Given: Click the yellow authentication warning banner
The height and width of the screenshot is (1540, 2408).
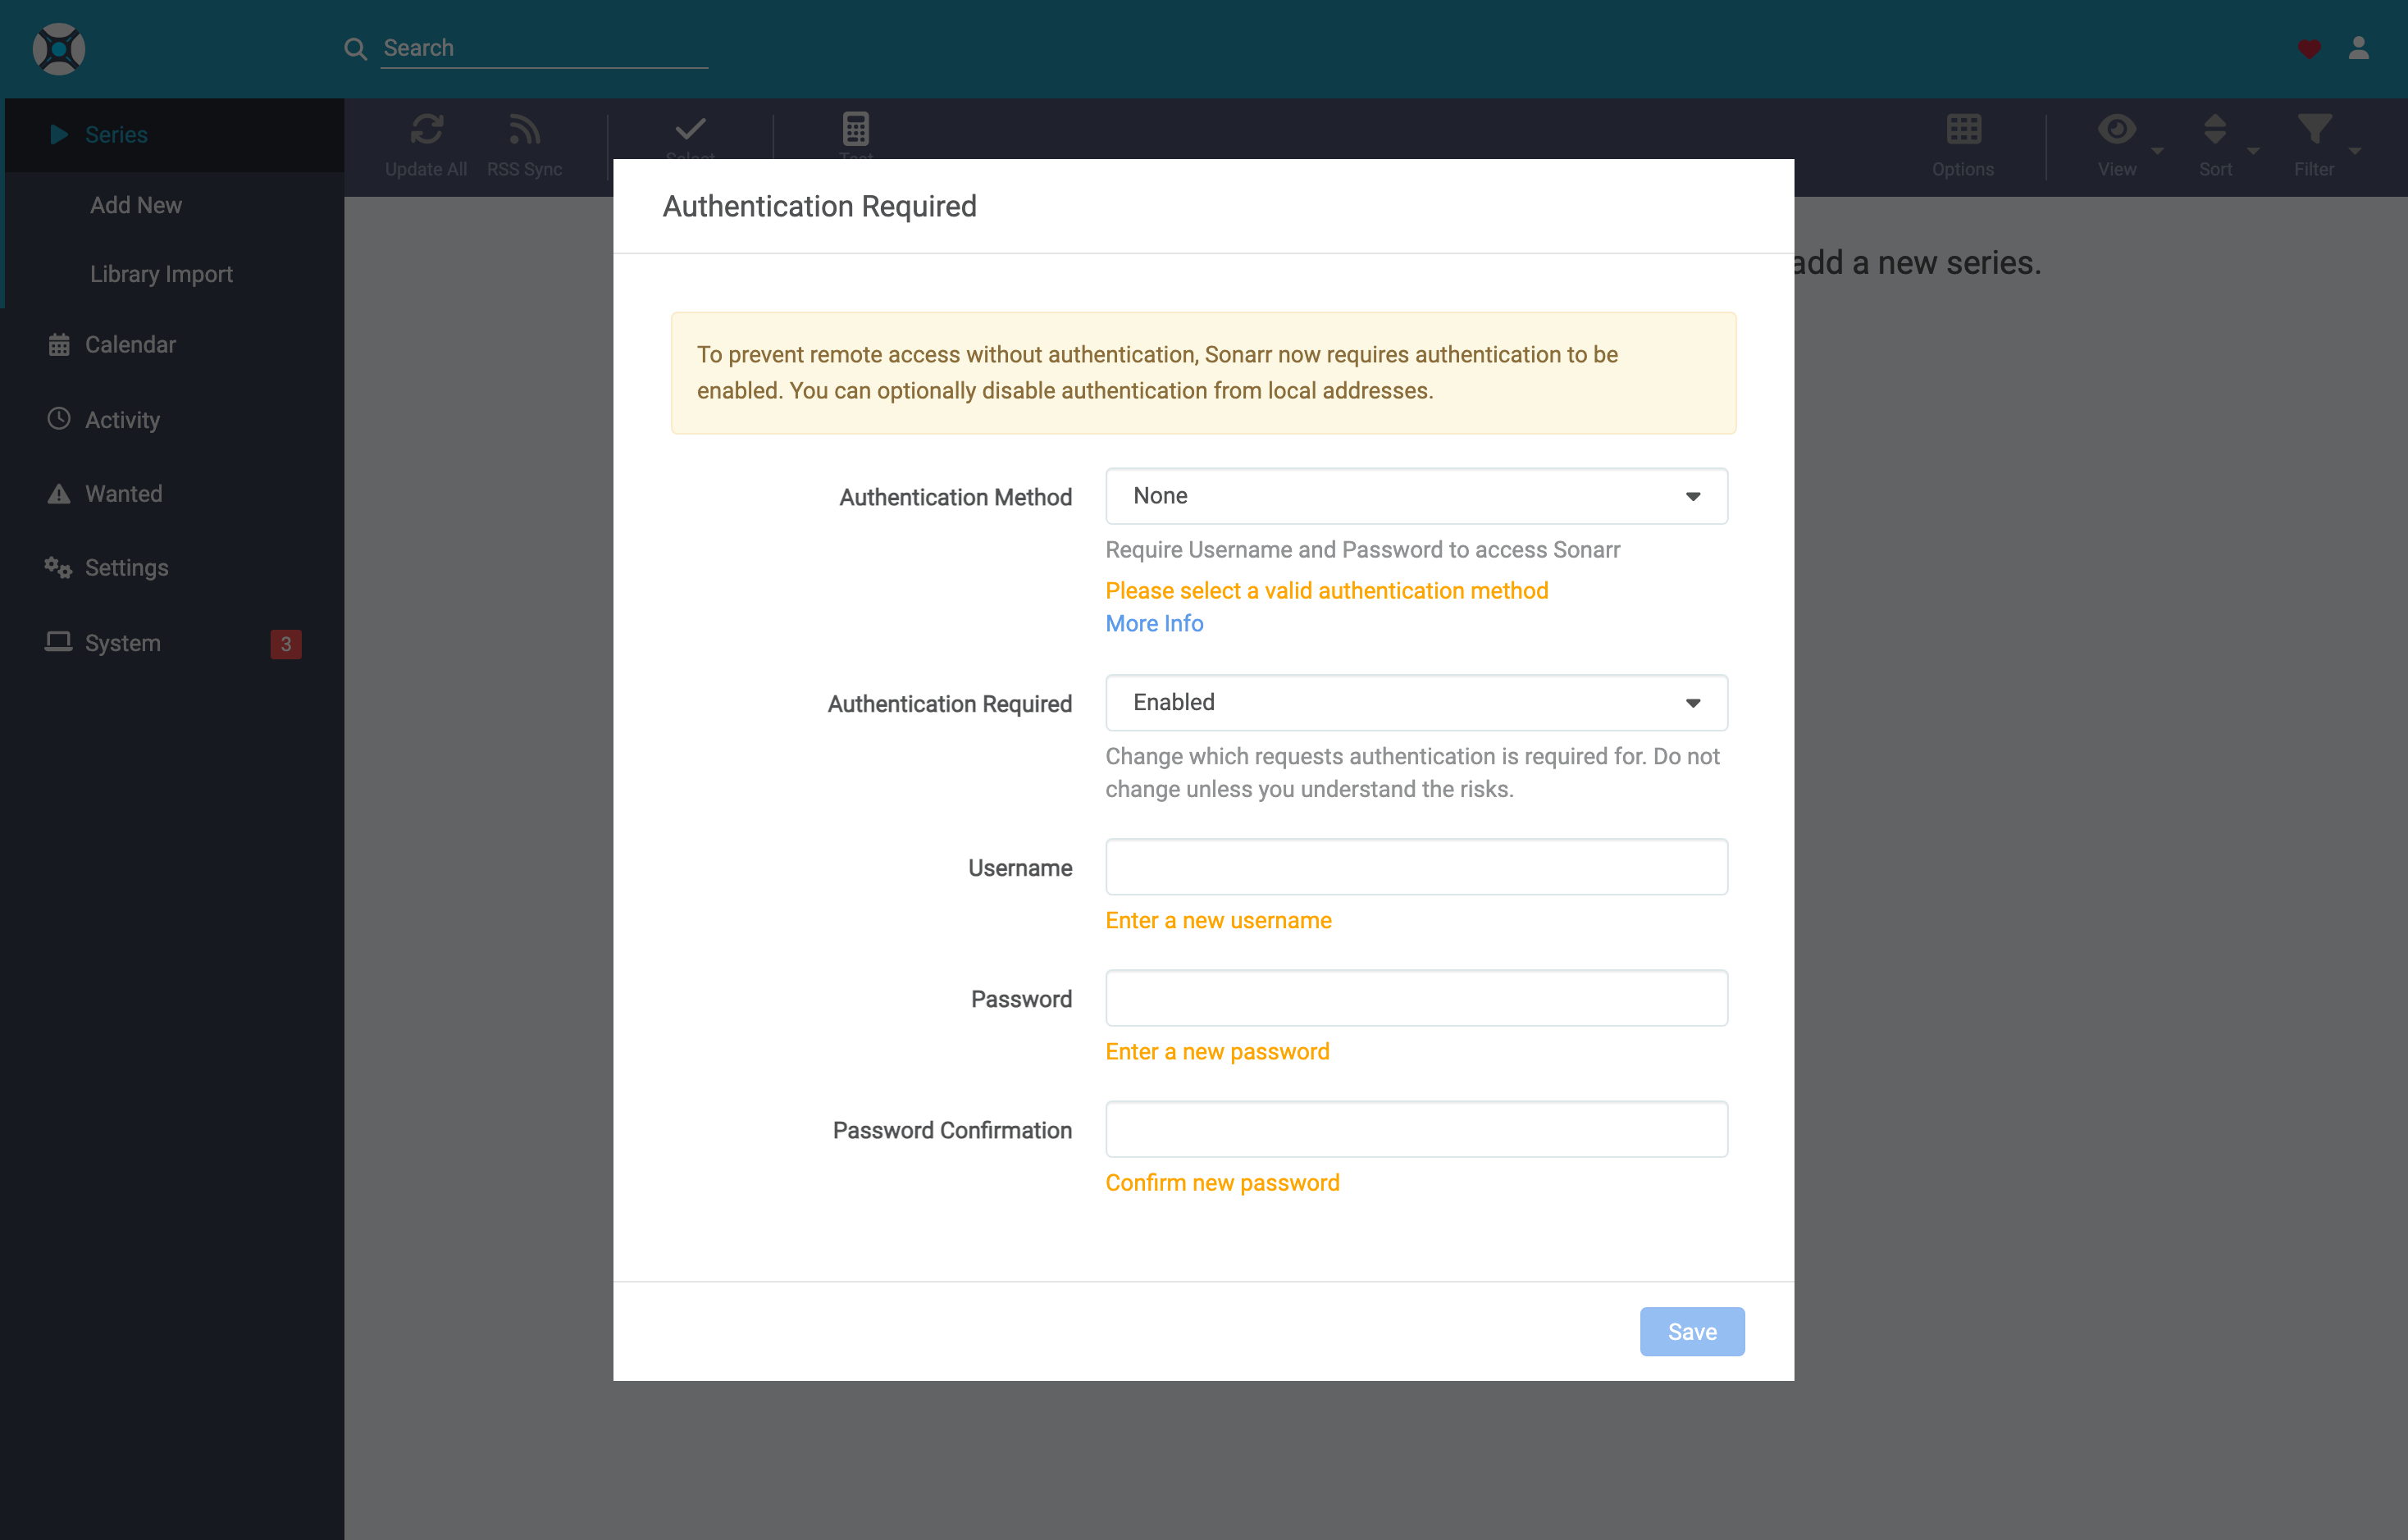Looking at the screenshot, I should 1203,373.
